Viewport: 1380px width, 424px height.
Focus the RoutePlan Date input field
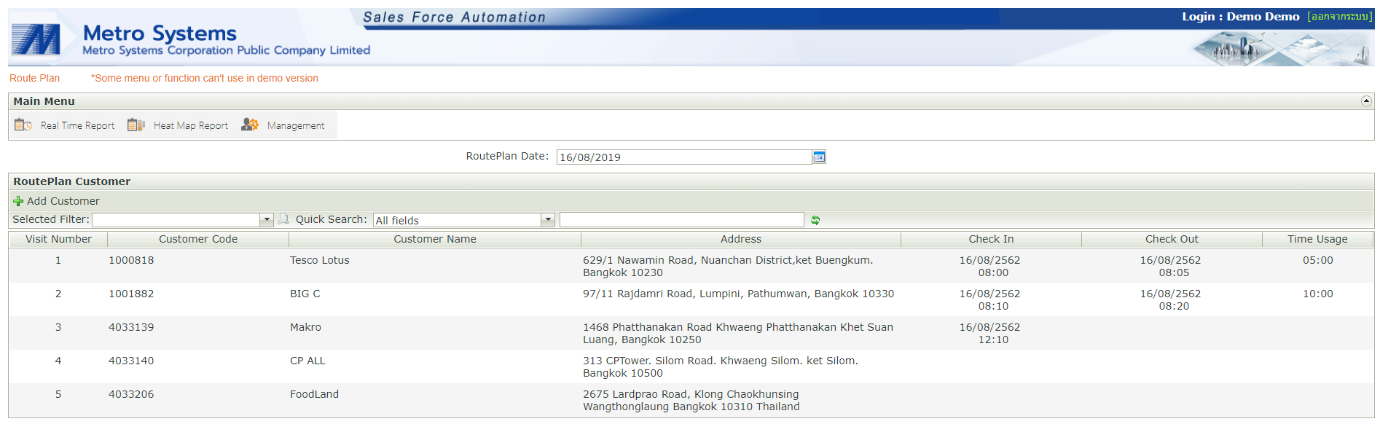[x=684, y=157]
